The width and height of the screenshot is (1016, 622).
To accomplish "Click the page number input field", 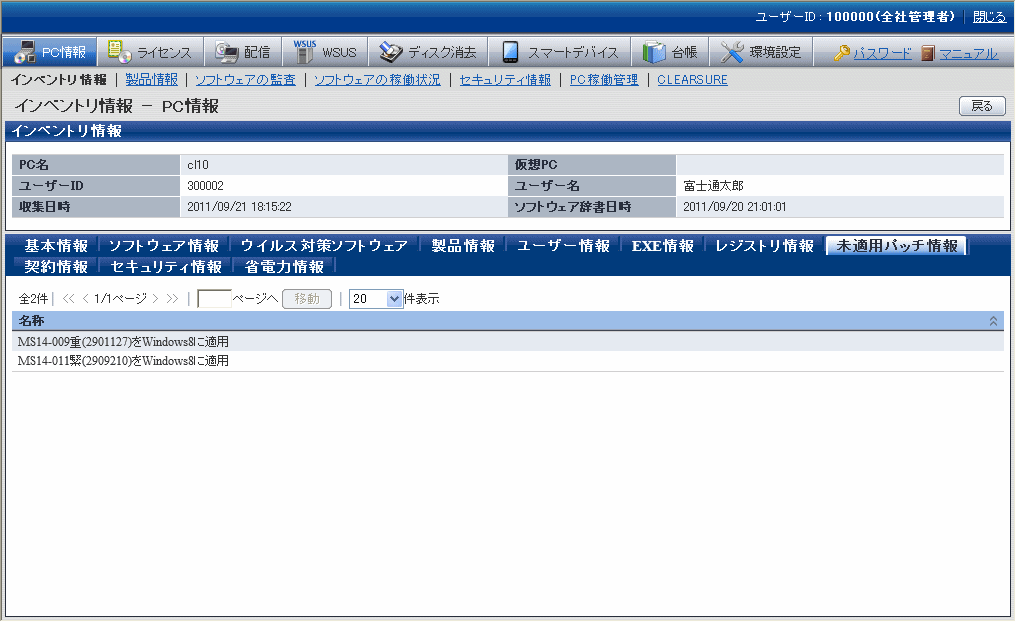I will (x=214, y=299).
